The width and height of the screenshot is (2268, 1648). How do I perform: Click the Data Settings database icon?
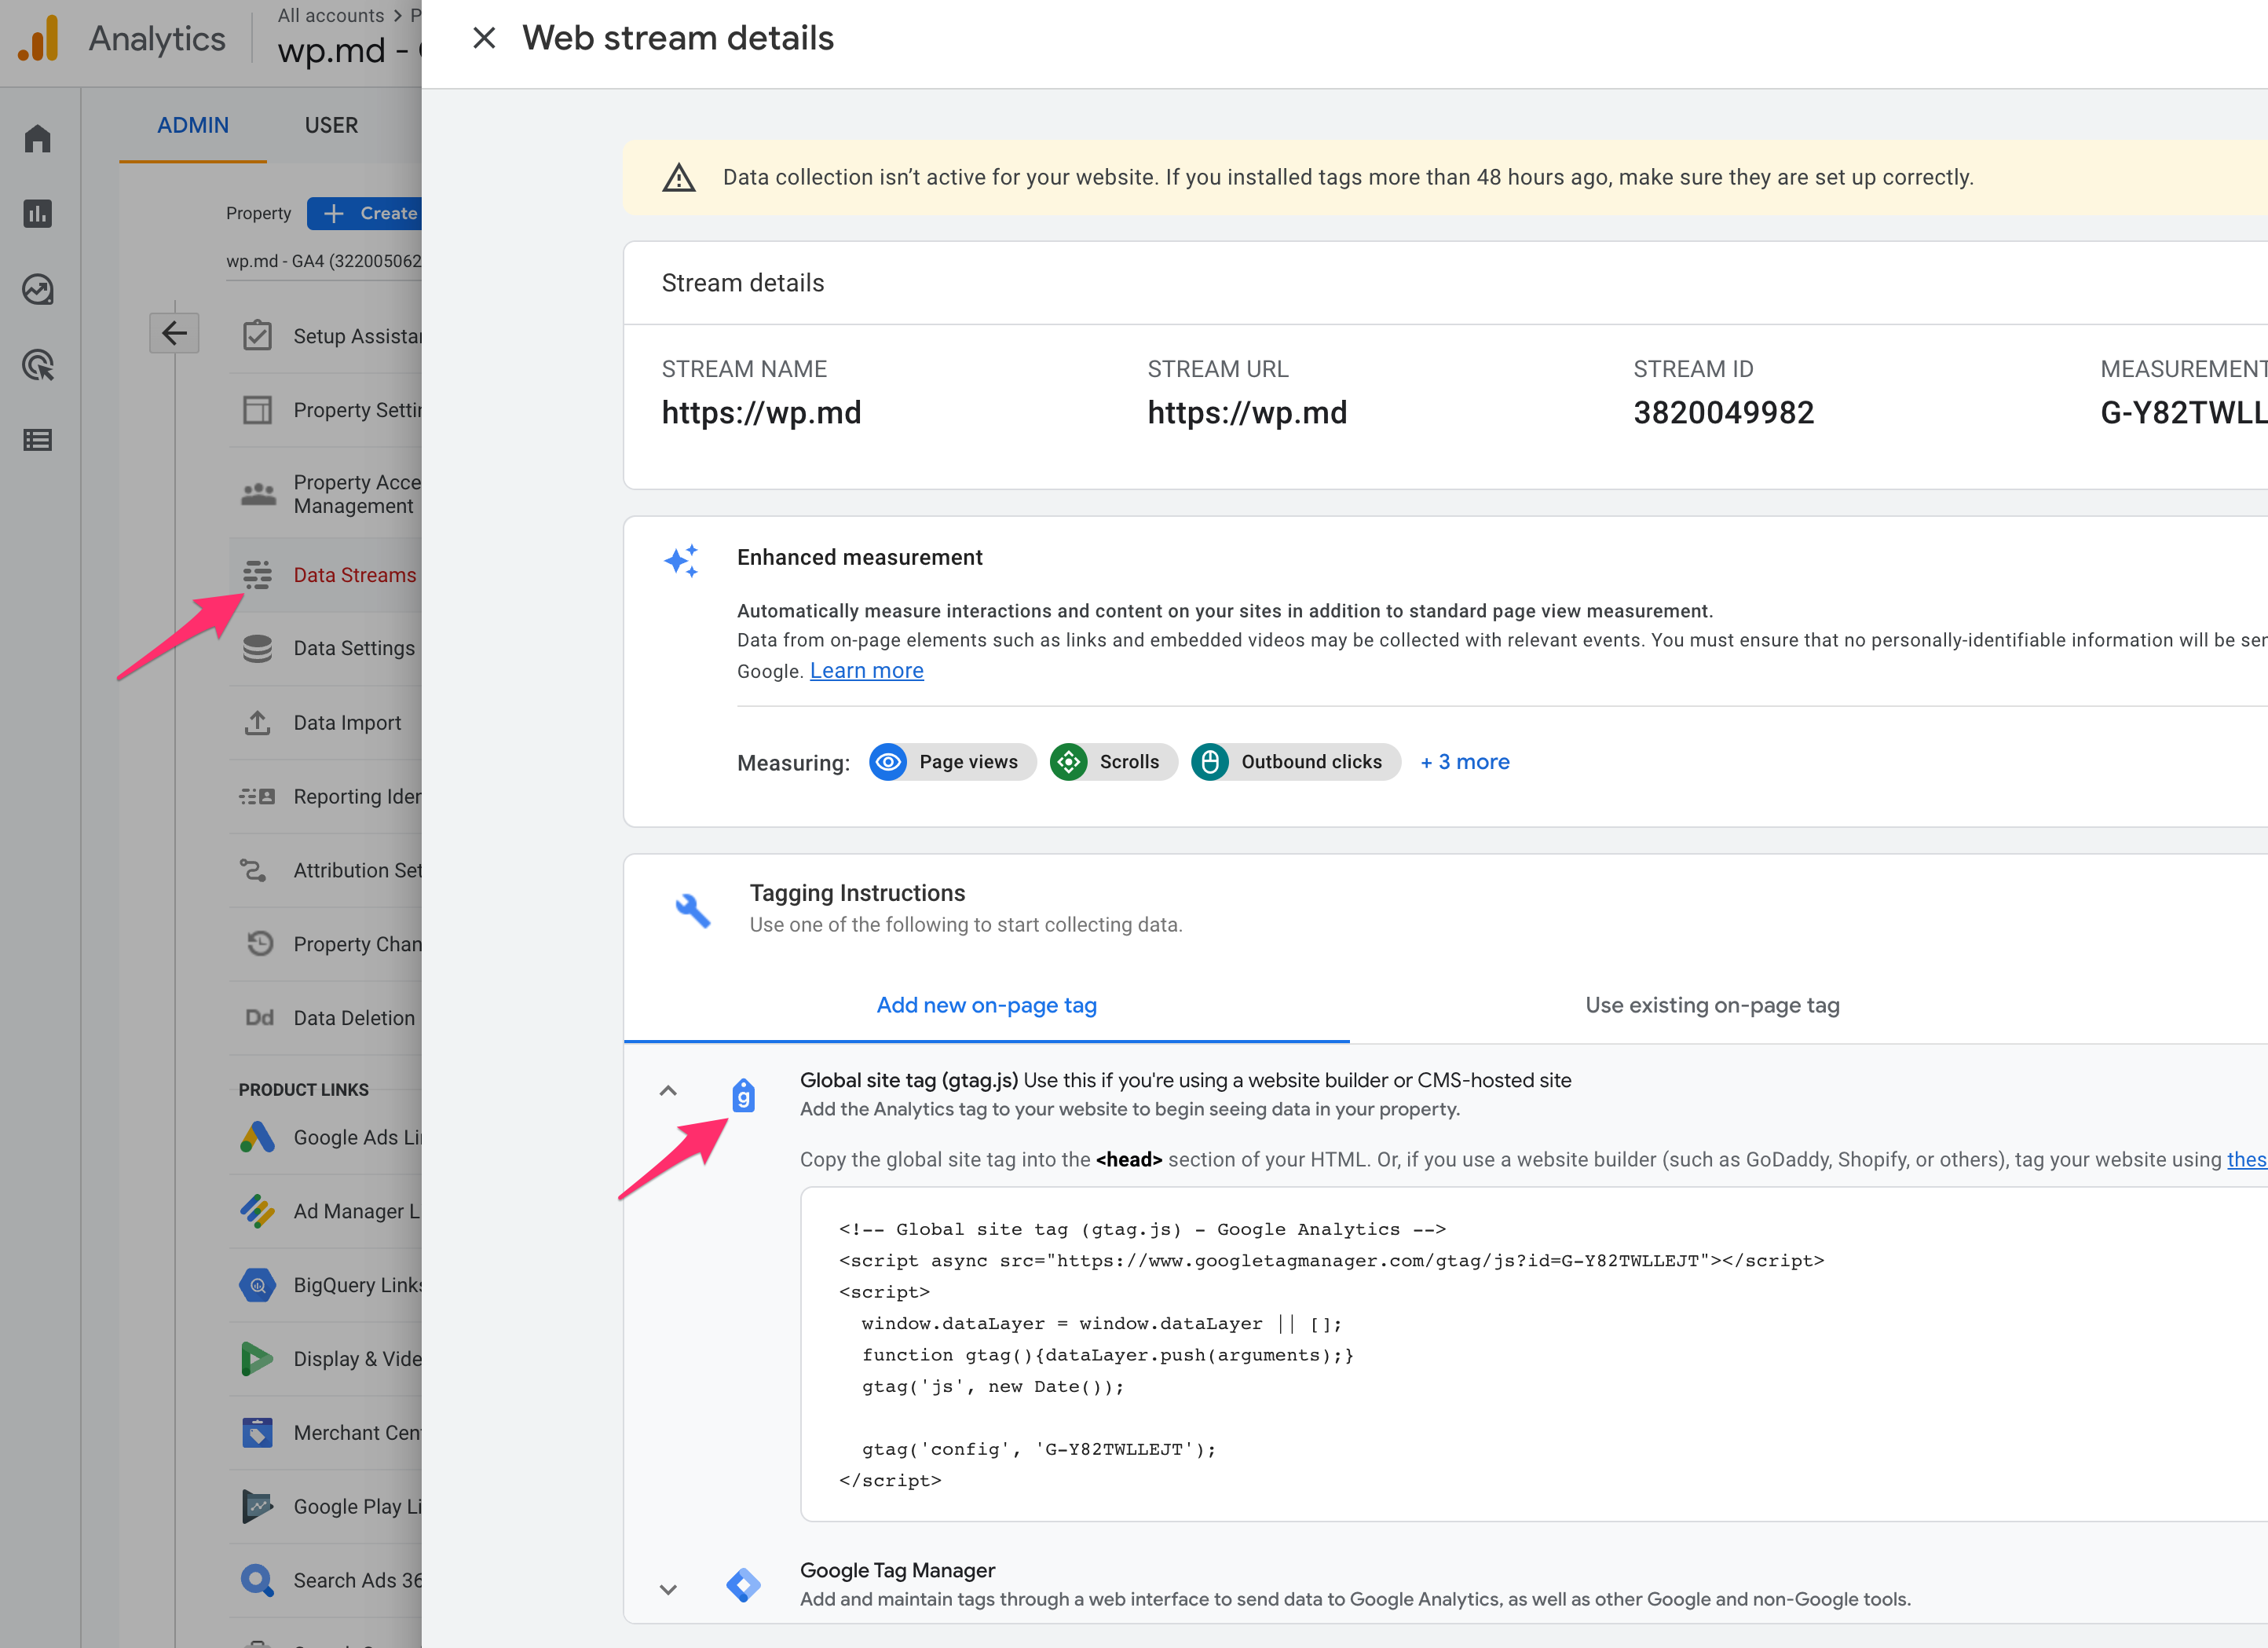coord(257,648)
